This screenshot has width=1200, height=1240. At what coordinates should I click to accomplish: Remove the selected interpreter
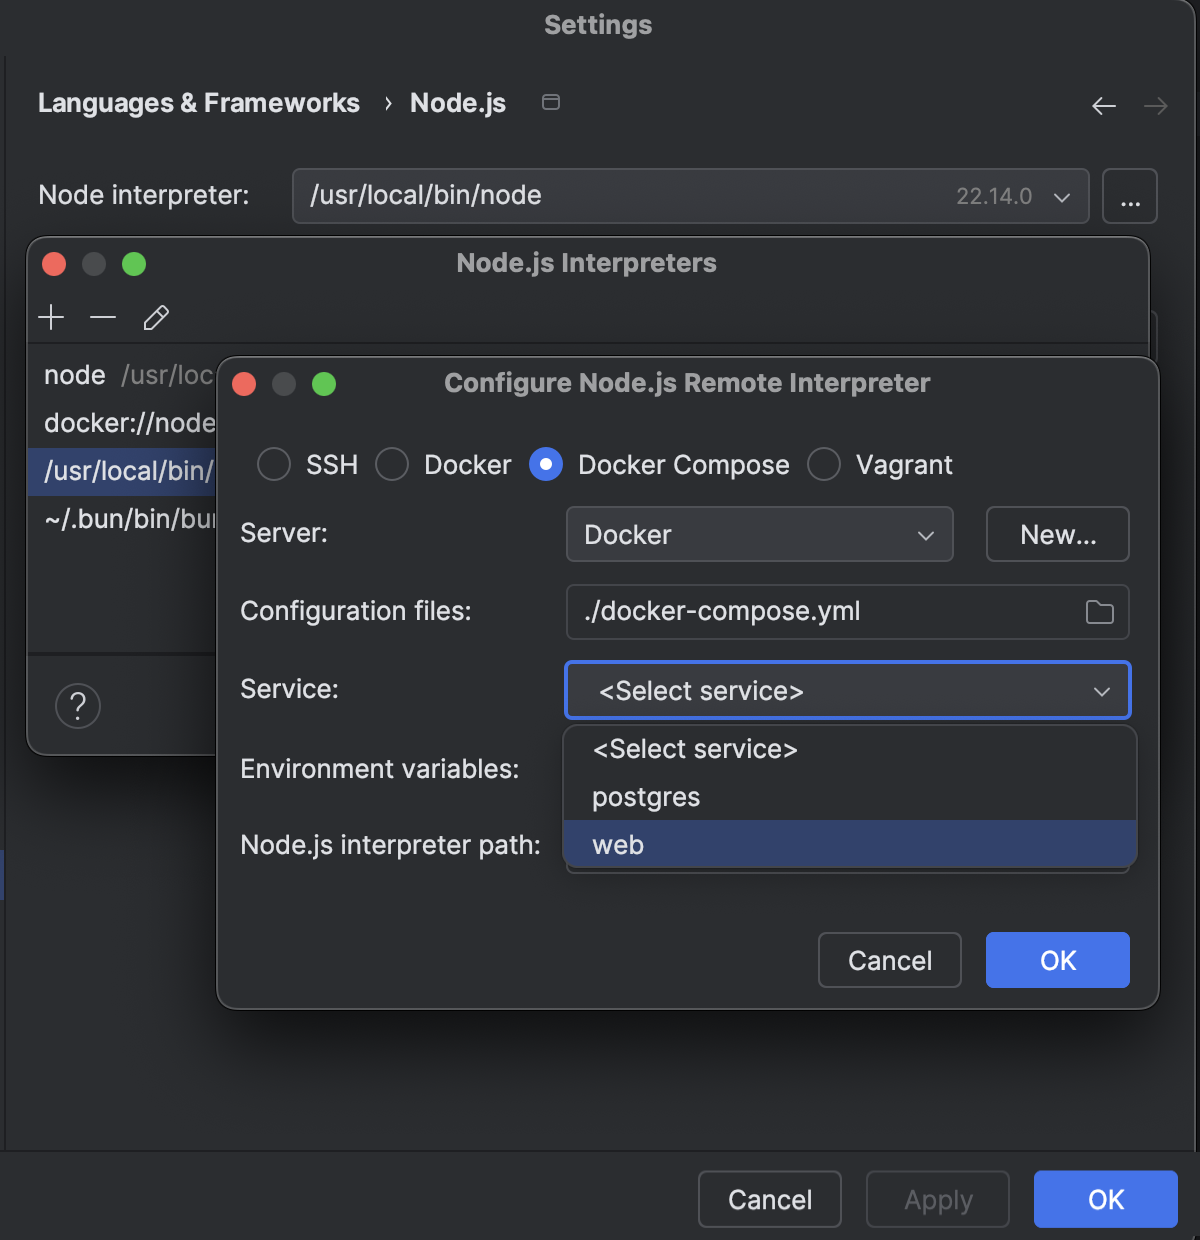tap(103, 317)
